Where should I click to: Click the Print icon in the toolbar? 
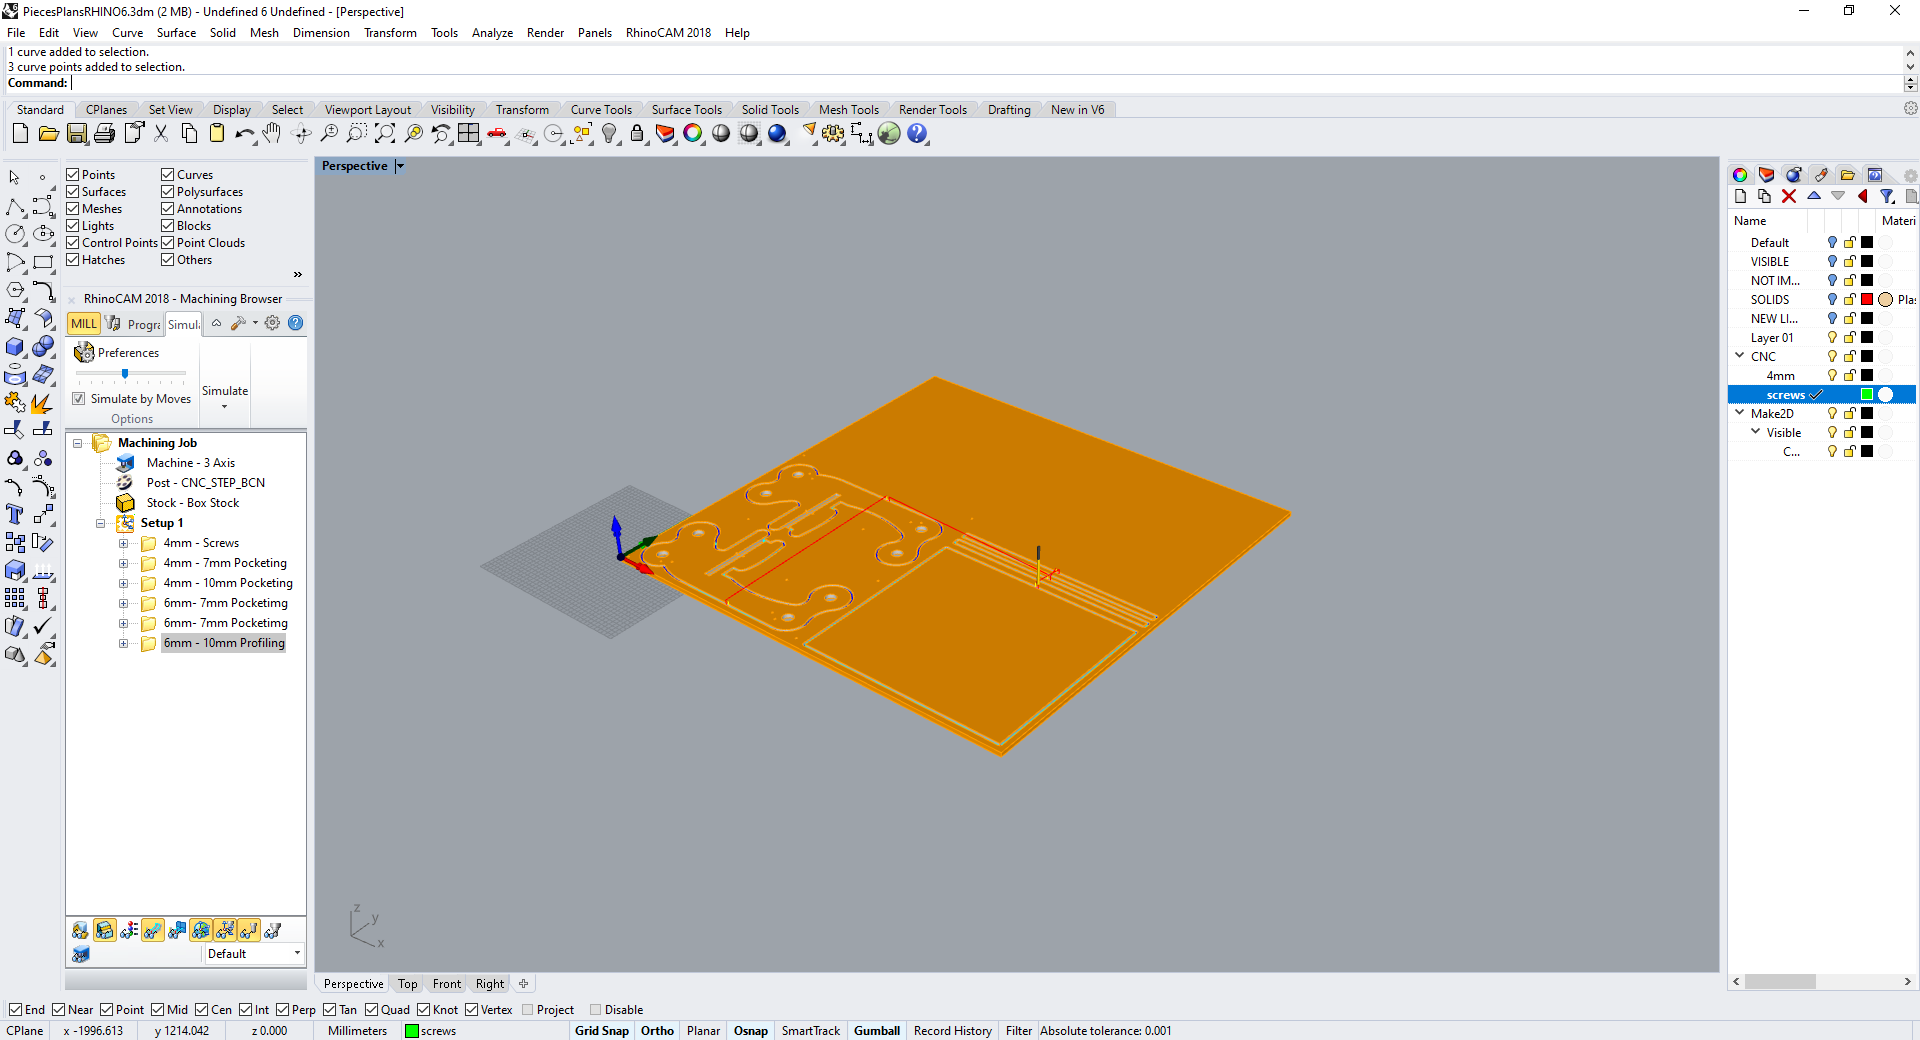(105, 133)
